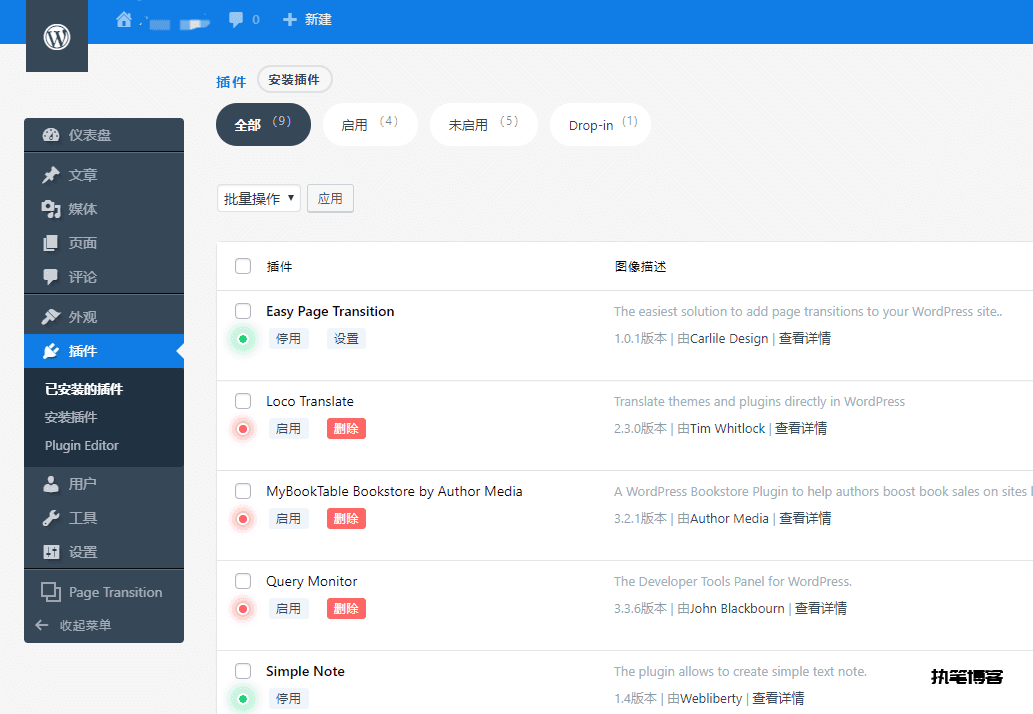Click 启用 for Query Monitor

(289, 609)
